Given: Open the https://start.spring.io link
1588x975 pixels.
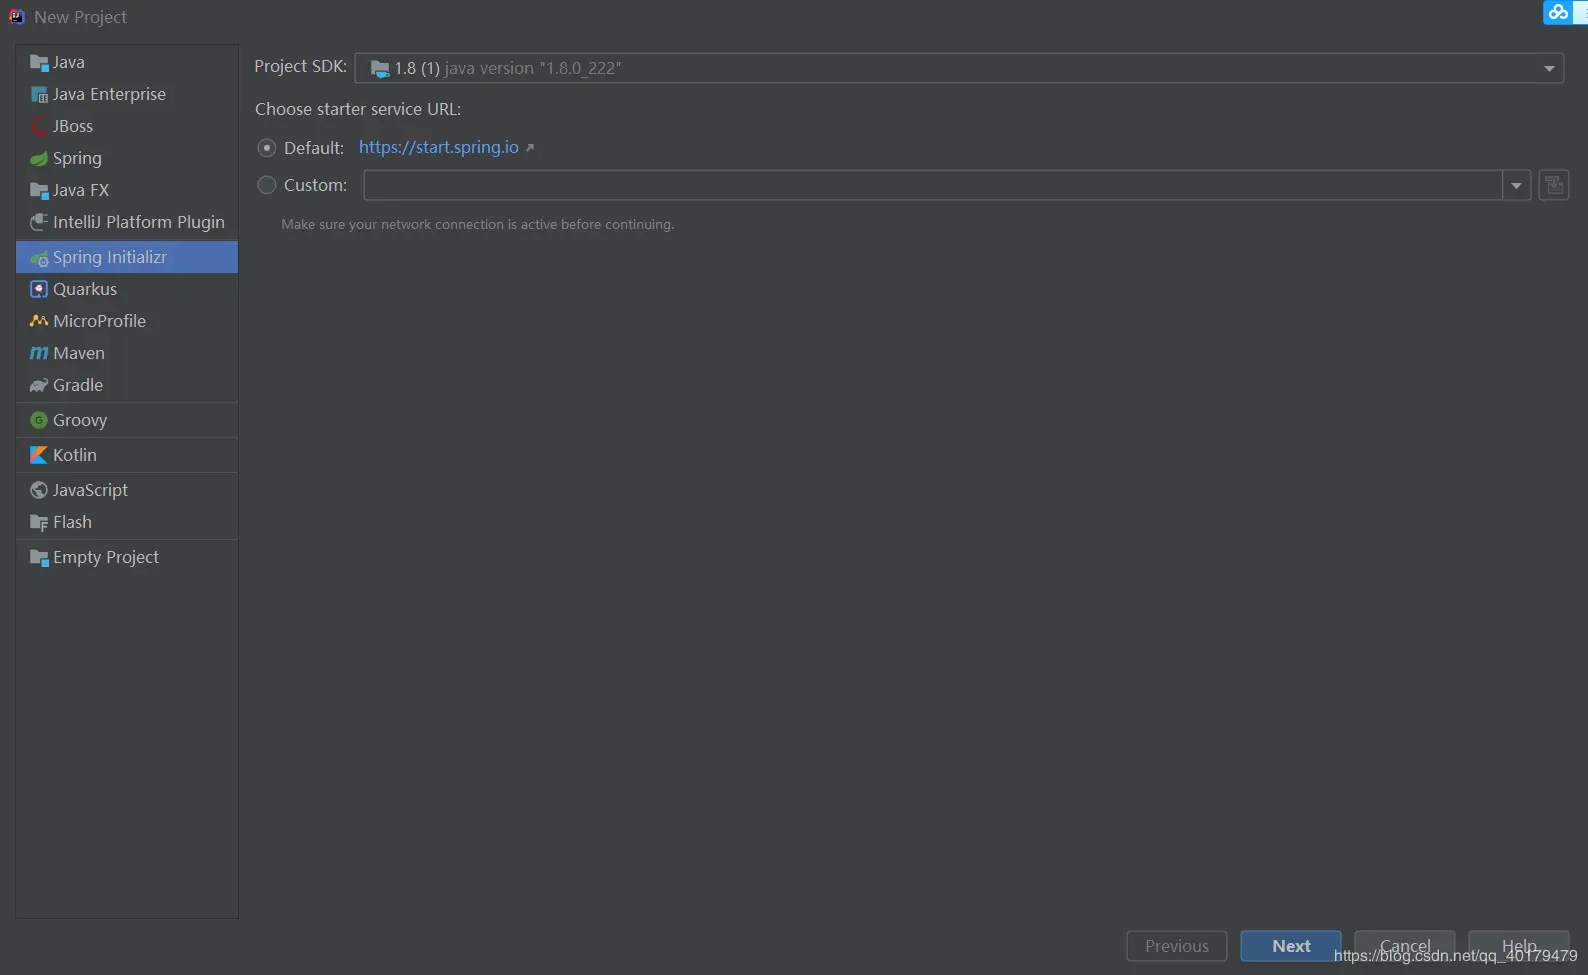Looking at the screenshot, I should (x=439, y=147).
